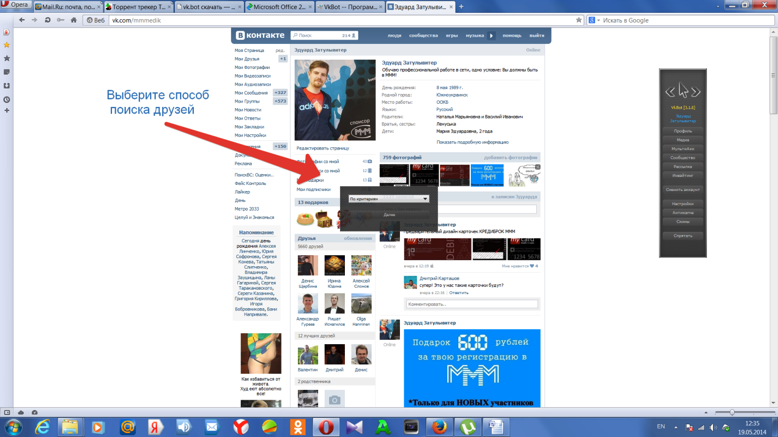Click VkBot Медиа button
The image size is (778, 437).
(x=683, y=140)
